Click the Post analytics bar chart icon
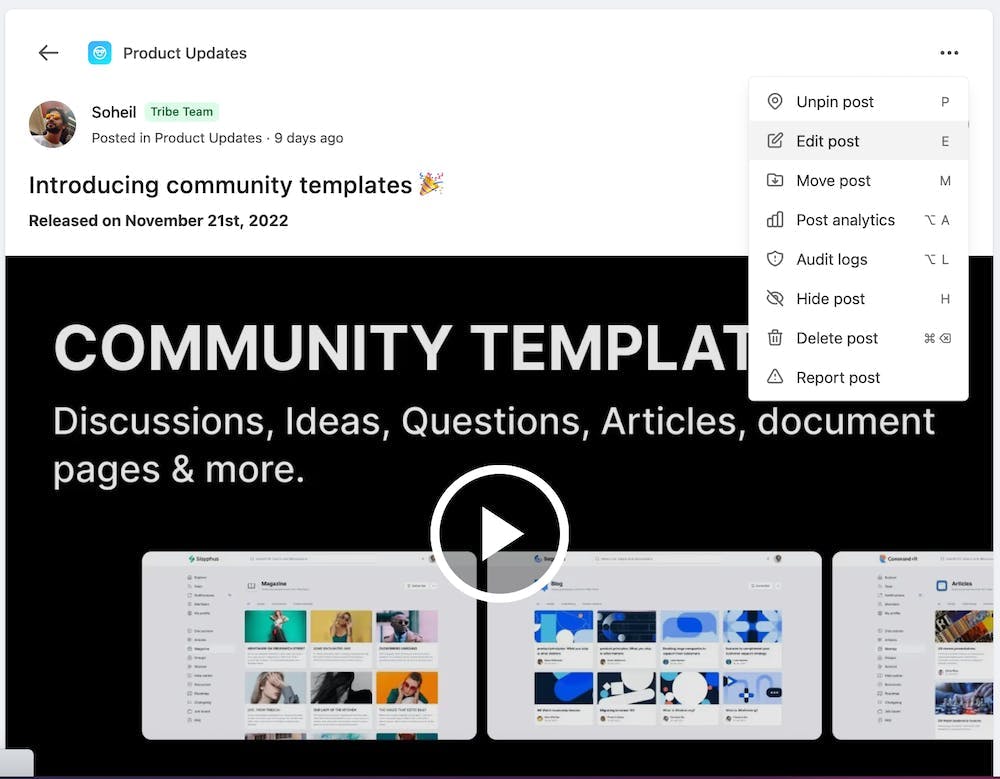This screenshot has height=779, width=1000. coord(775,220)
